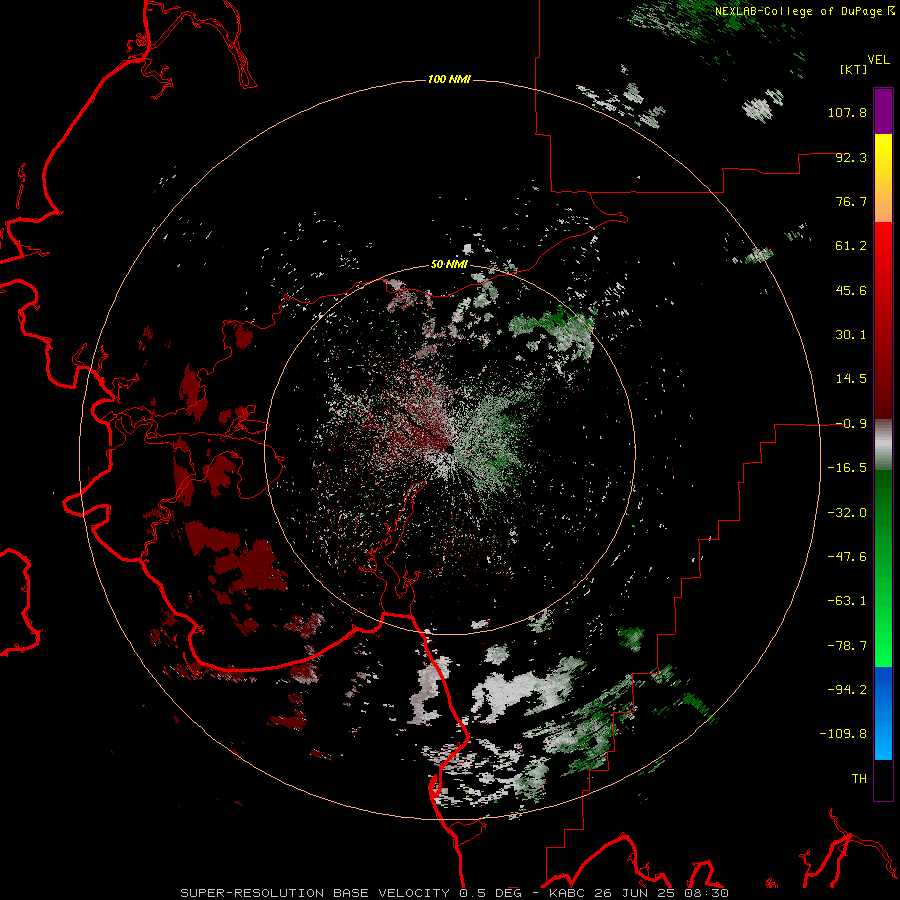Select the 76.7 velocity scale label
This screenshot has width=900, height=900.
tap(851, 201)
